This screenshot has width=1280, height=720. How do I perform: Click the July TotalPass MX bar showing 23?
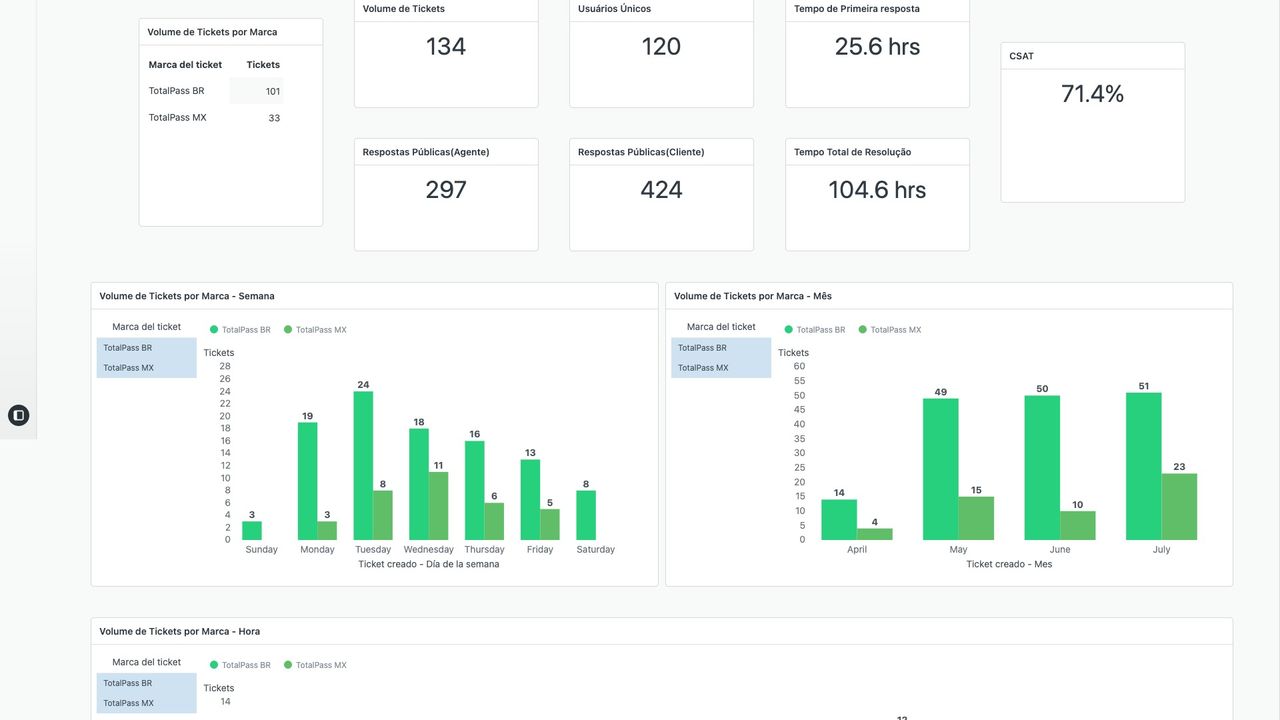[x=1180, y=507]
